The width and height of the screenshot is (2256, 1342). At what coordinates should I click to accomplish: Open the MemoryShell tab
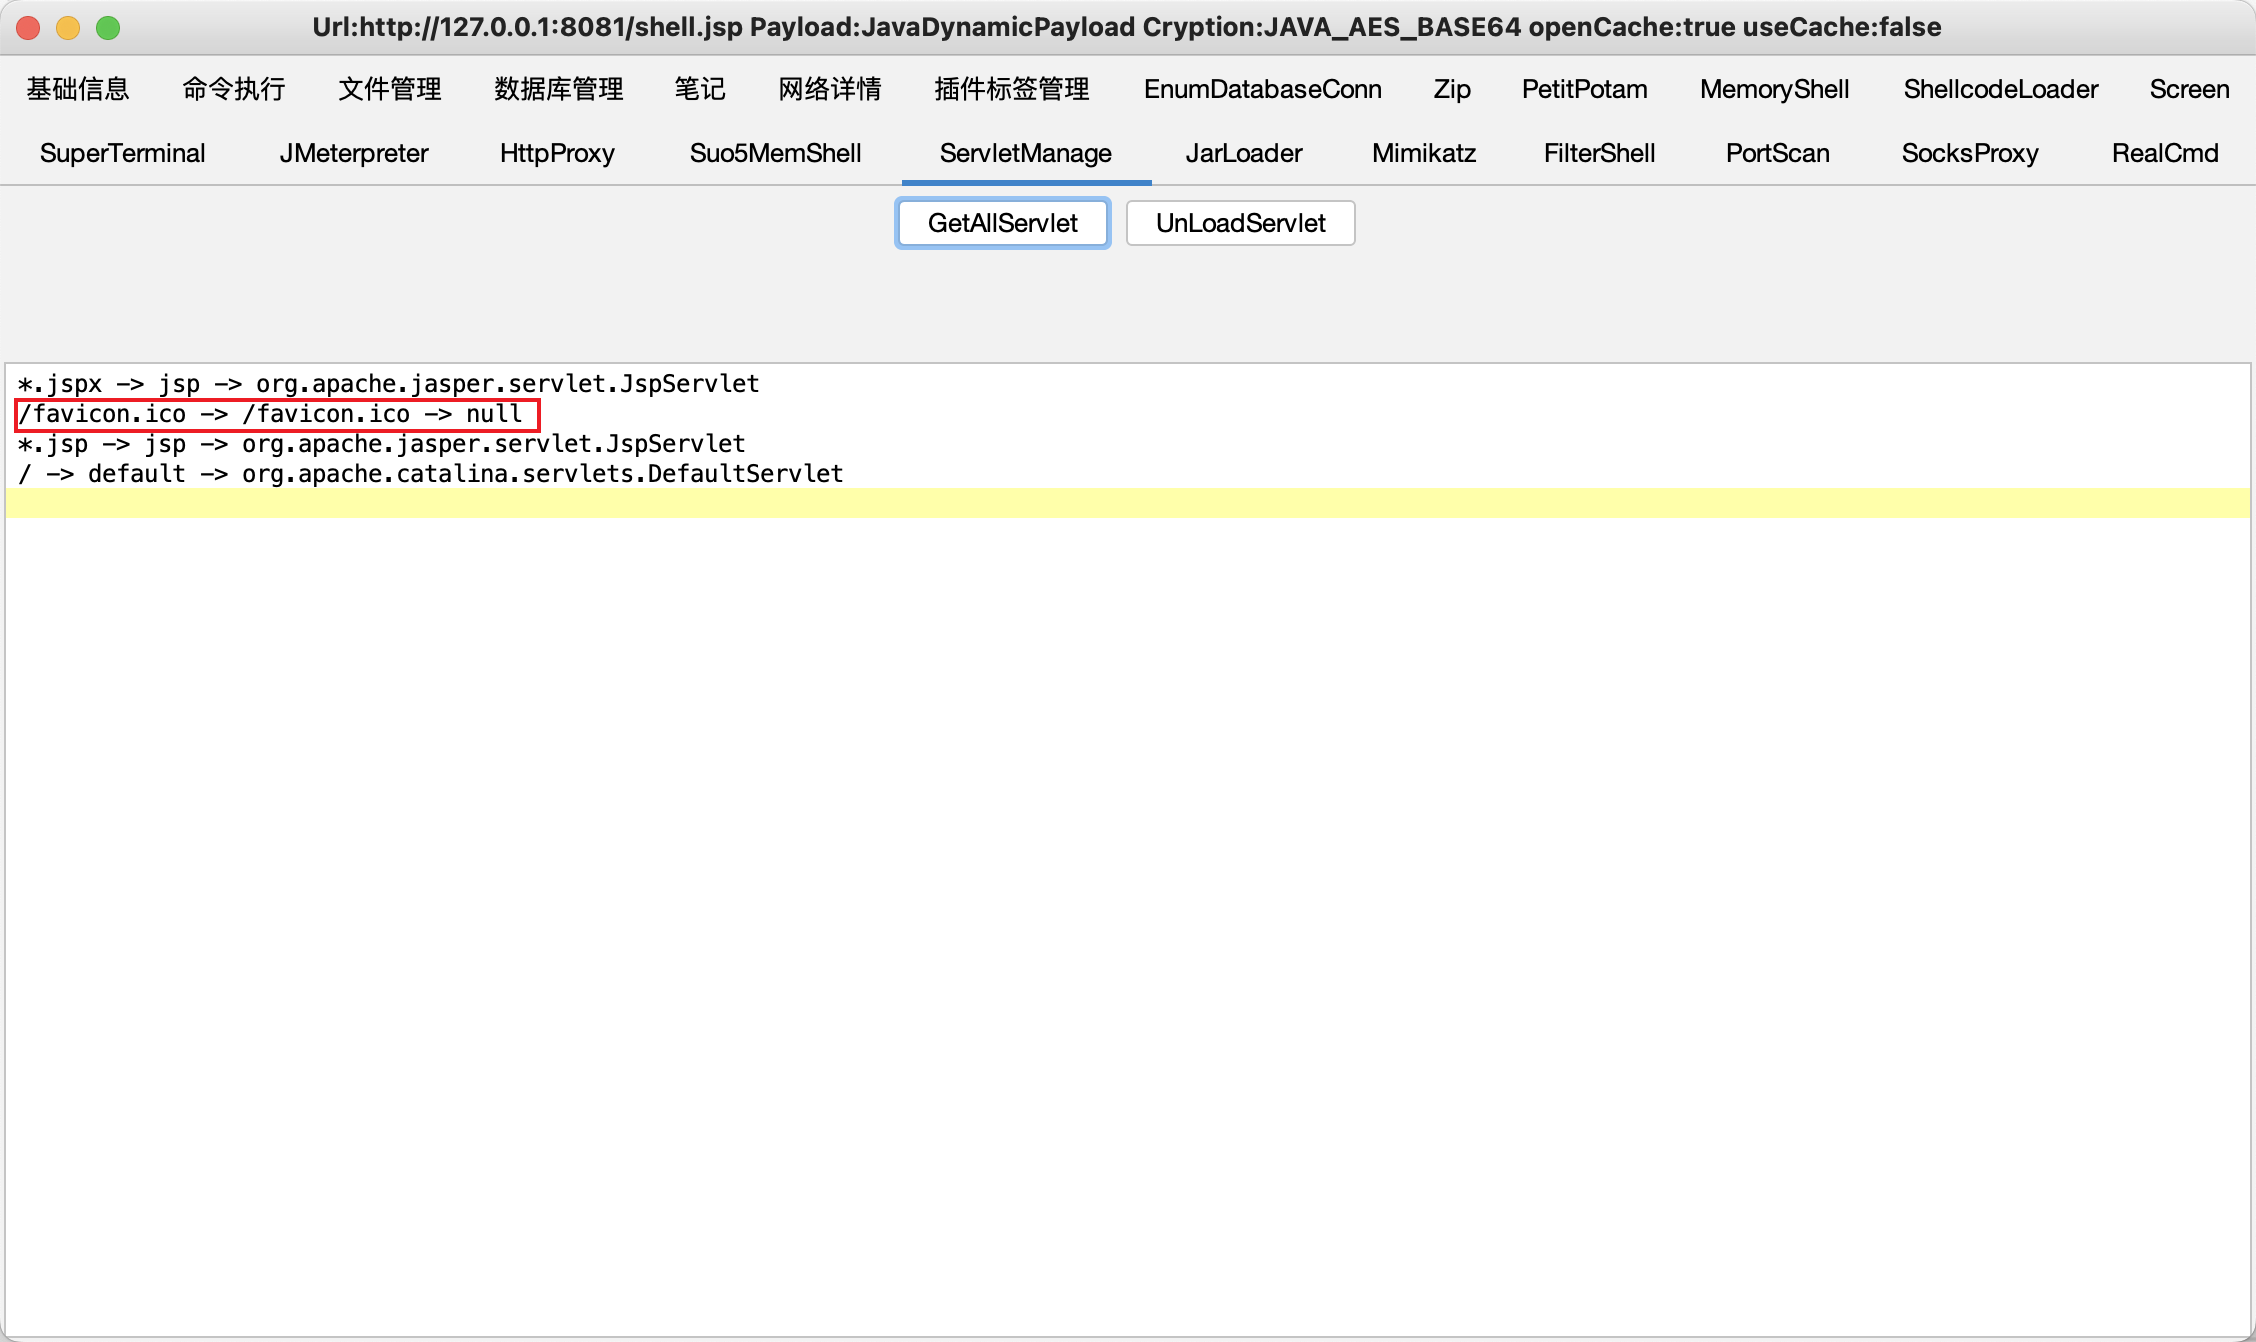(x=1774, y=89)
